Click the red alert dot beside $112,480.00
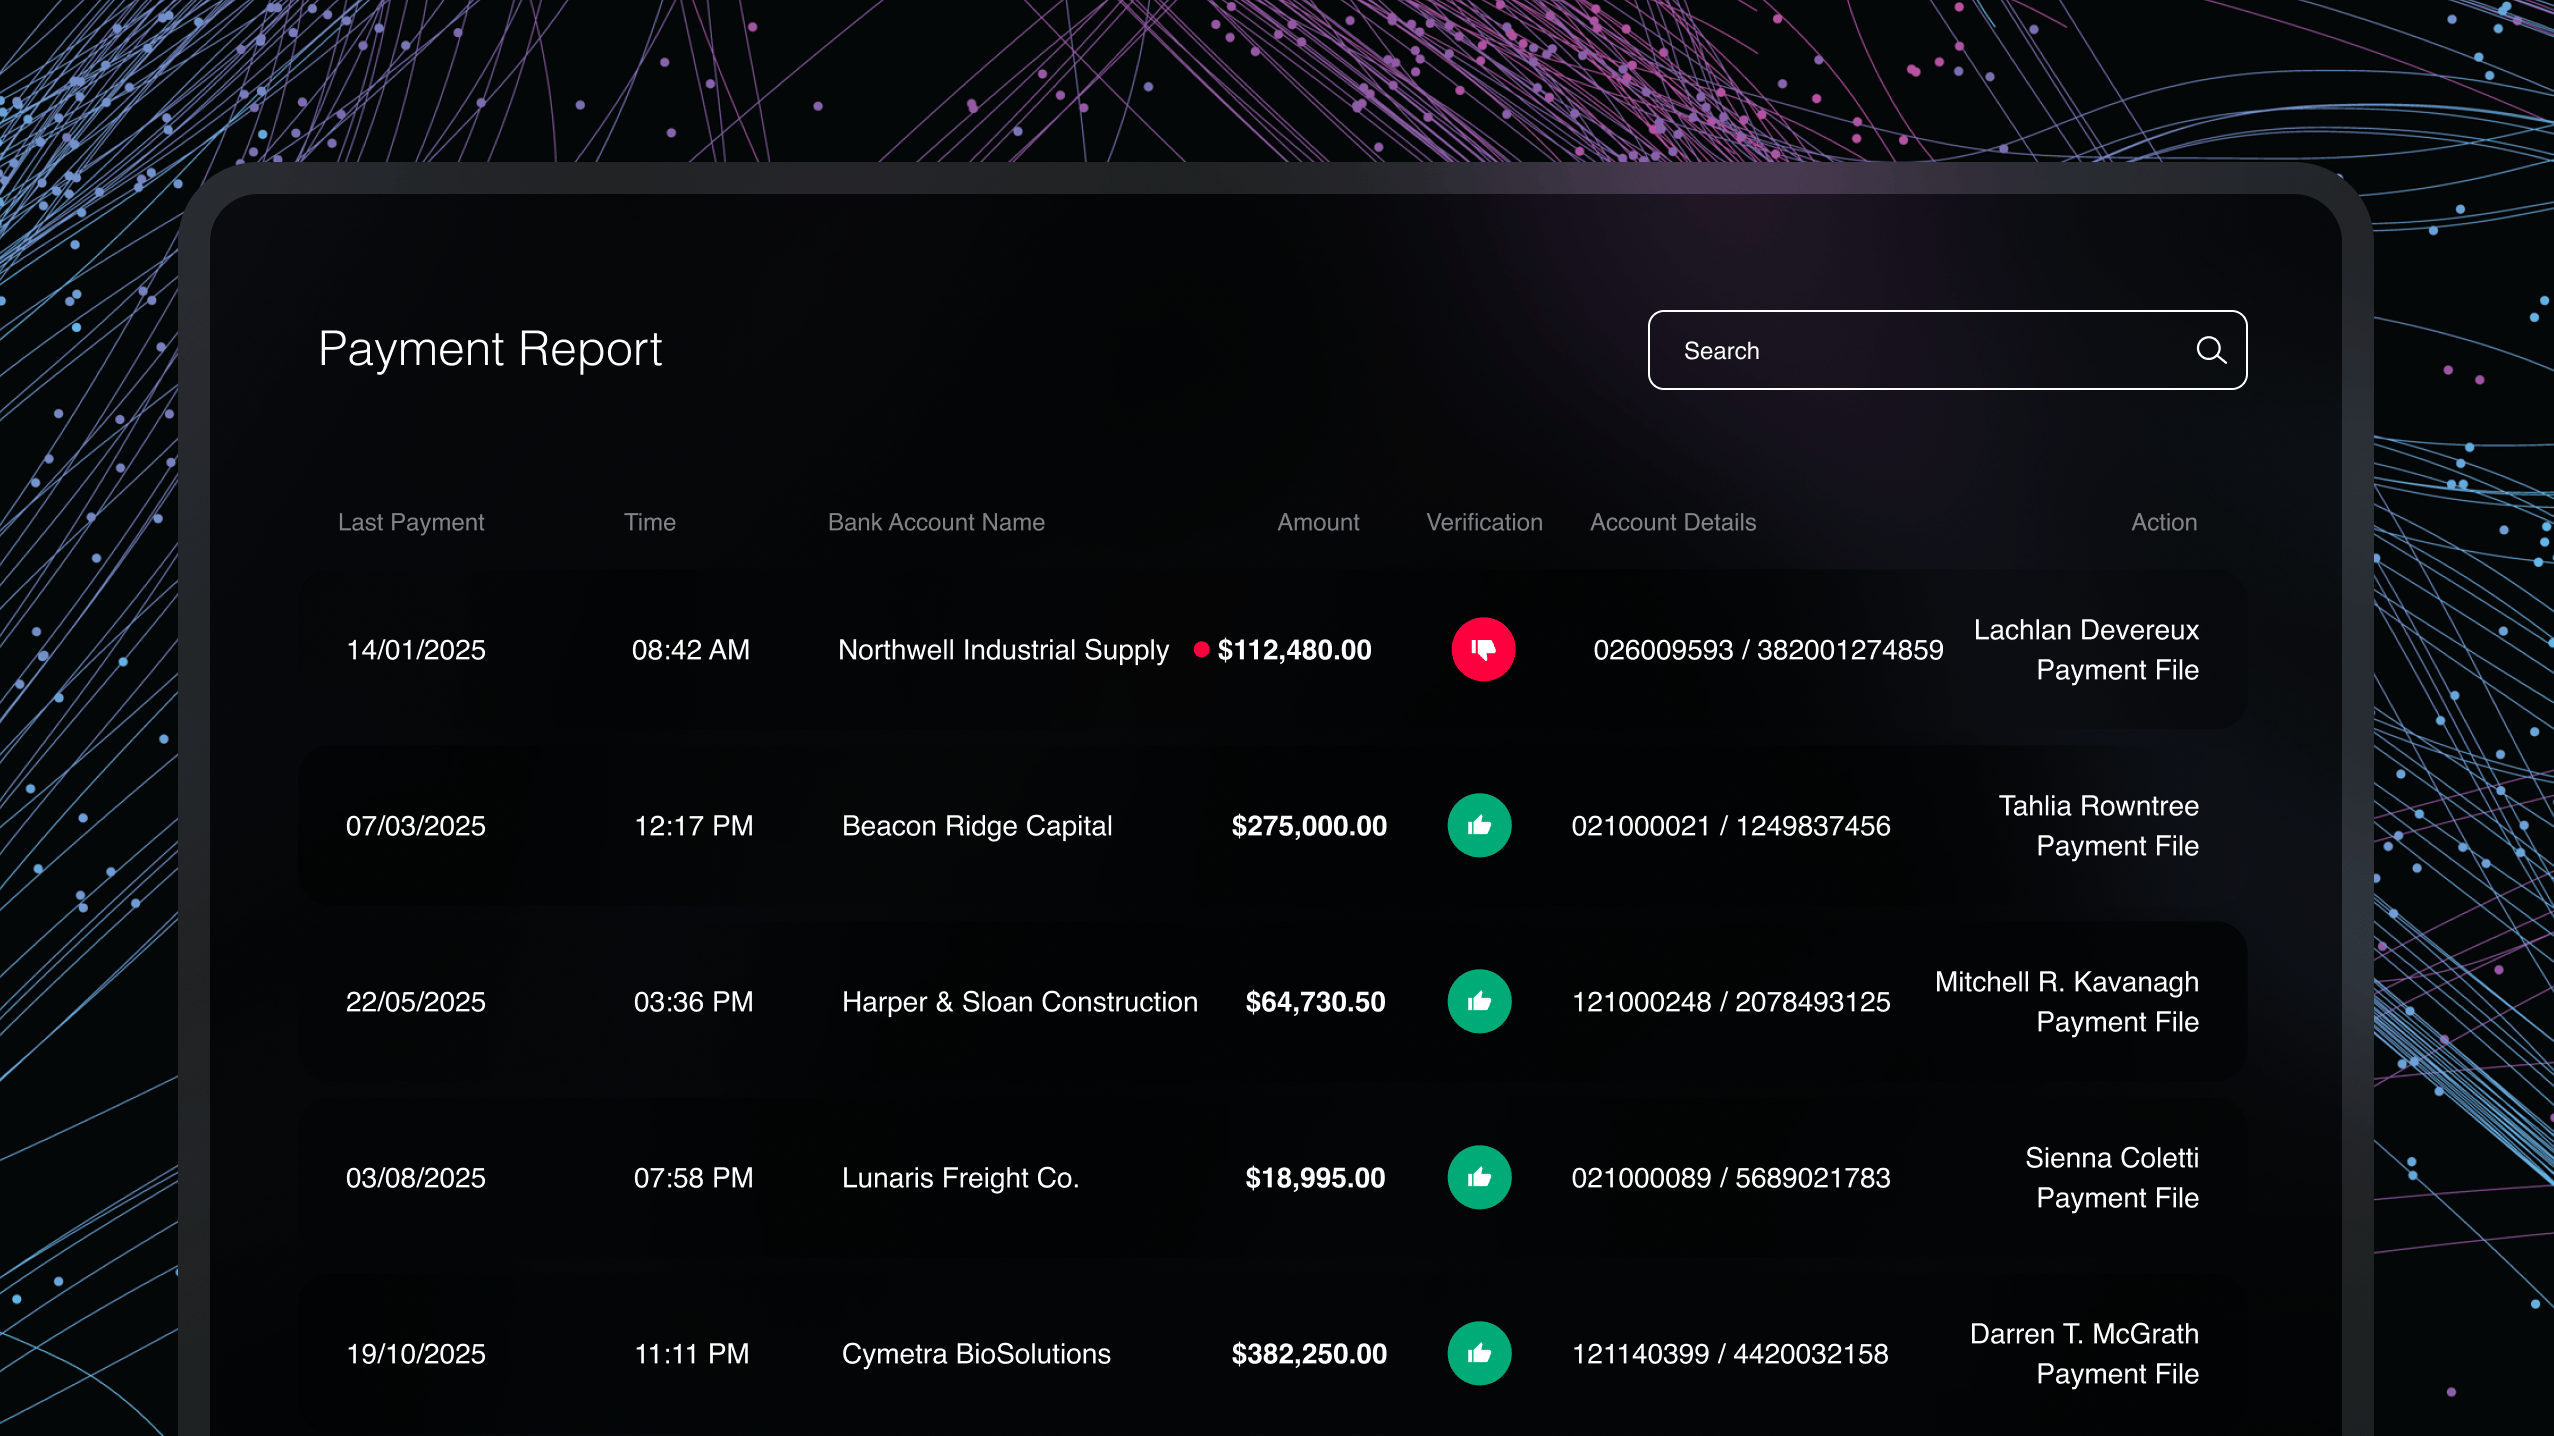2554x1436 pixels. click(1201, 650)
